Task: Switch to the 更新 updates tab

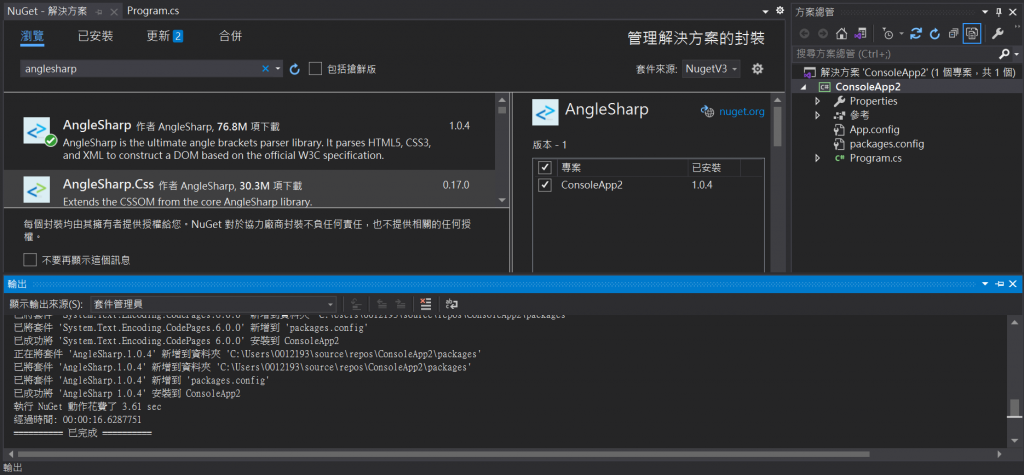Action: 165,36
